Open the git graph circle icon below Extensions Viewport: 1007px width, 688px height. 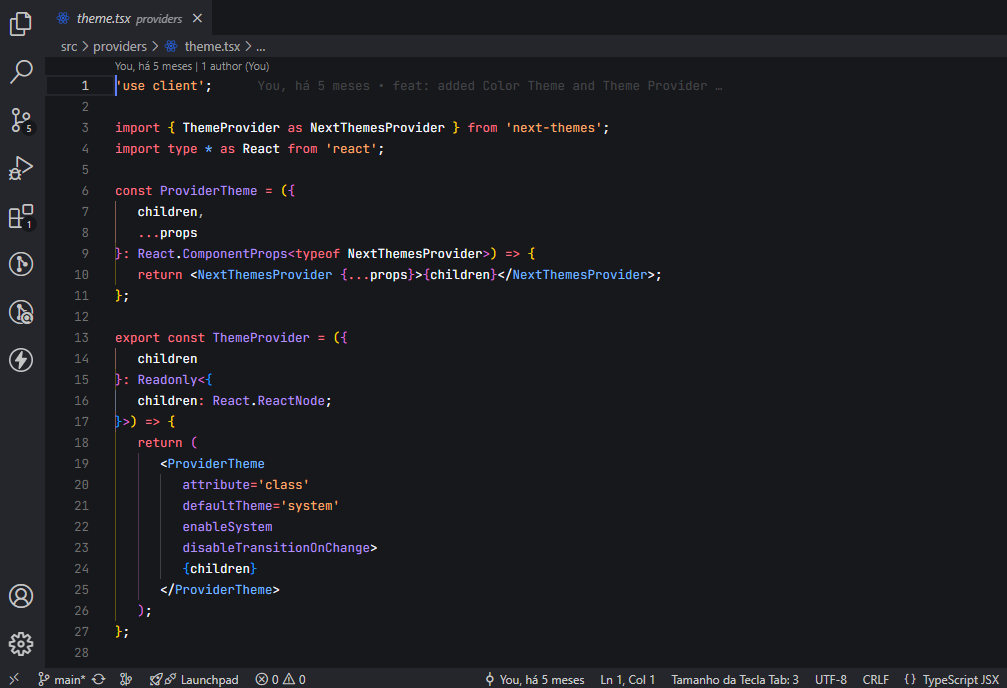coord(21,264)
